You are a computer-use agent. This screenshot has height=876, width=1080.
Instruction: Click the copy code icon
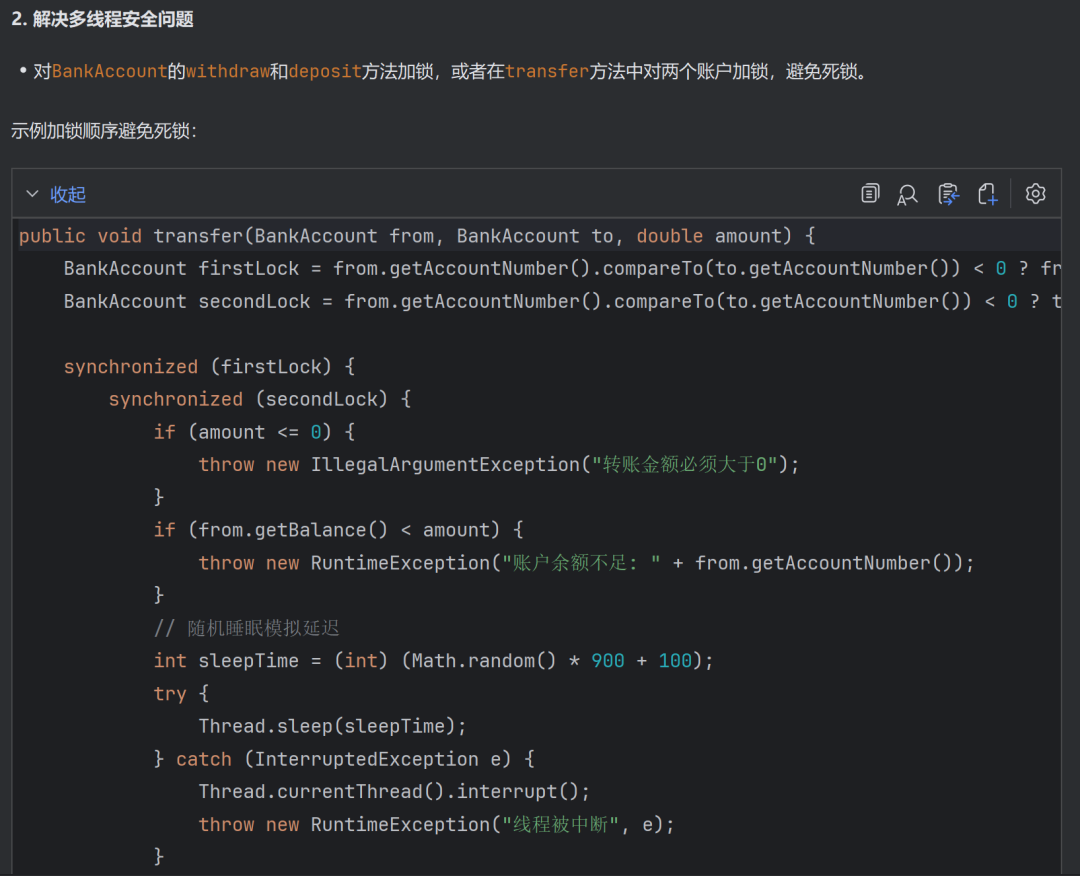point(870,194)
